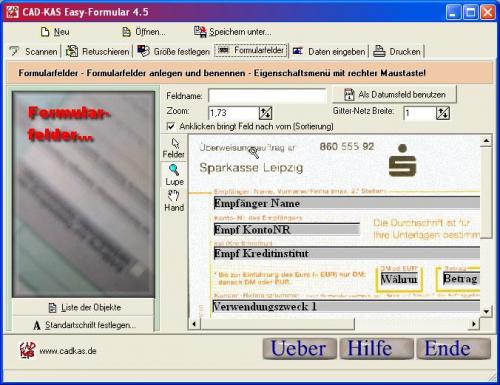This screenshot has width=500, height=385.
Task: Click vertical scrollbar up arrow
Action: 486,141
